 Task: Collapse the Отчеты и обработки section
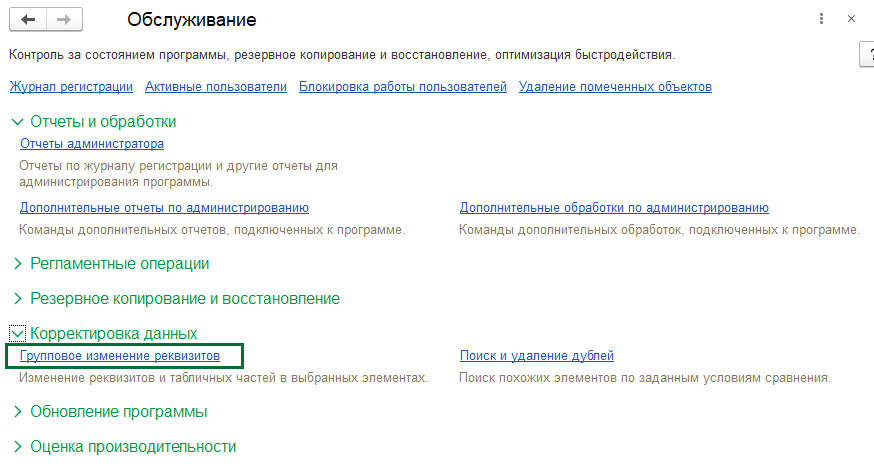pyautogui.click(x=94, y=121)
